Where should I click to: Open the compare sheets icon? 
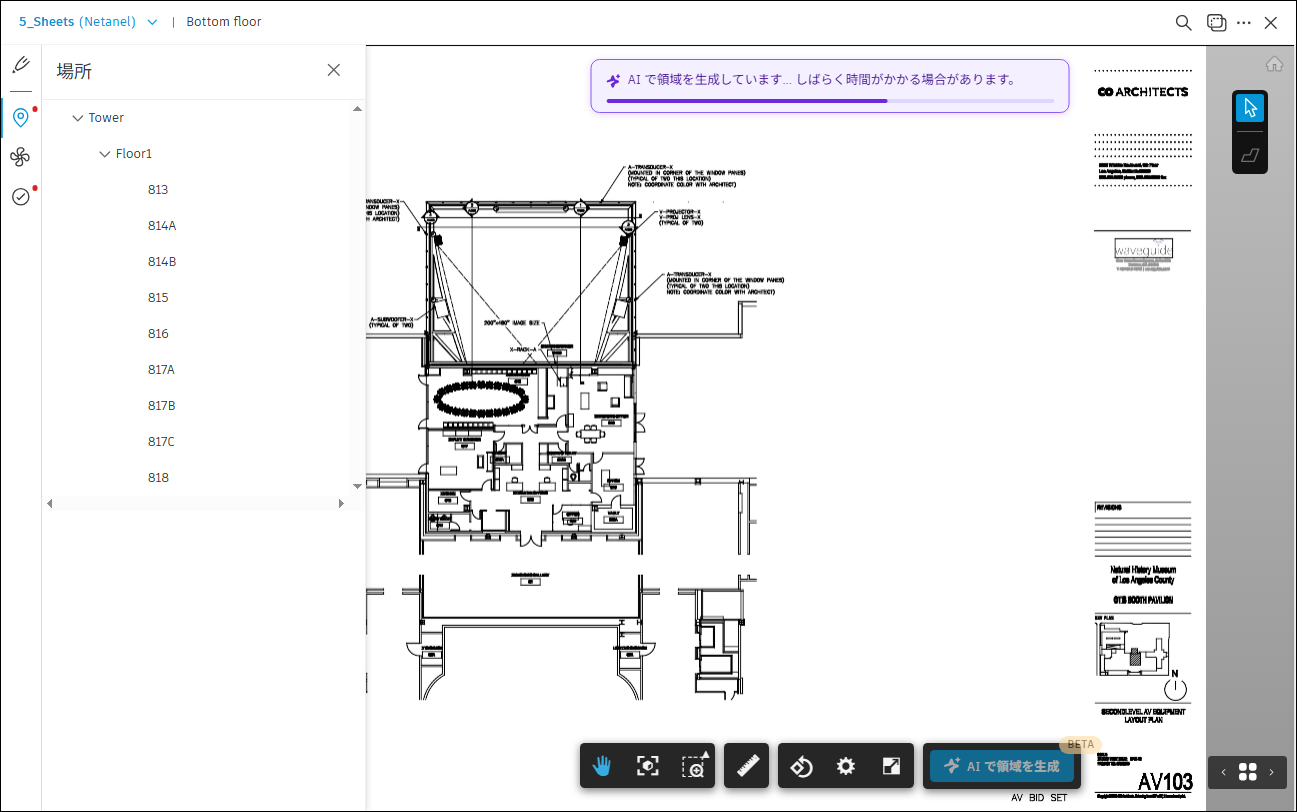point(1216,22)
